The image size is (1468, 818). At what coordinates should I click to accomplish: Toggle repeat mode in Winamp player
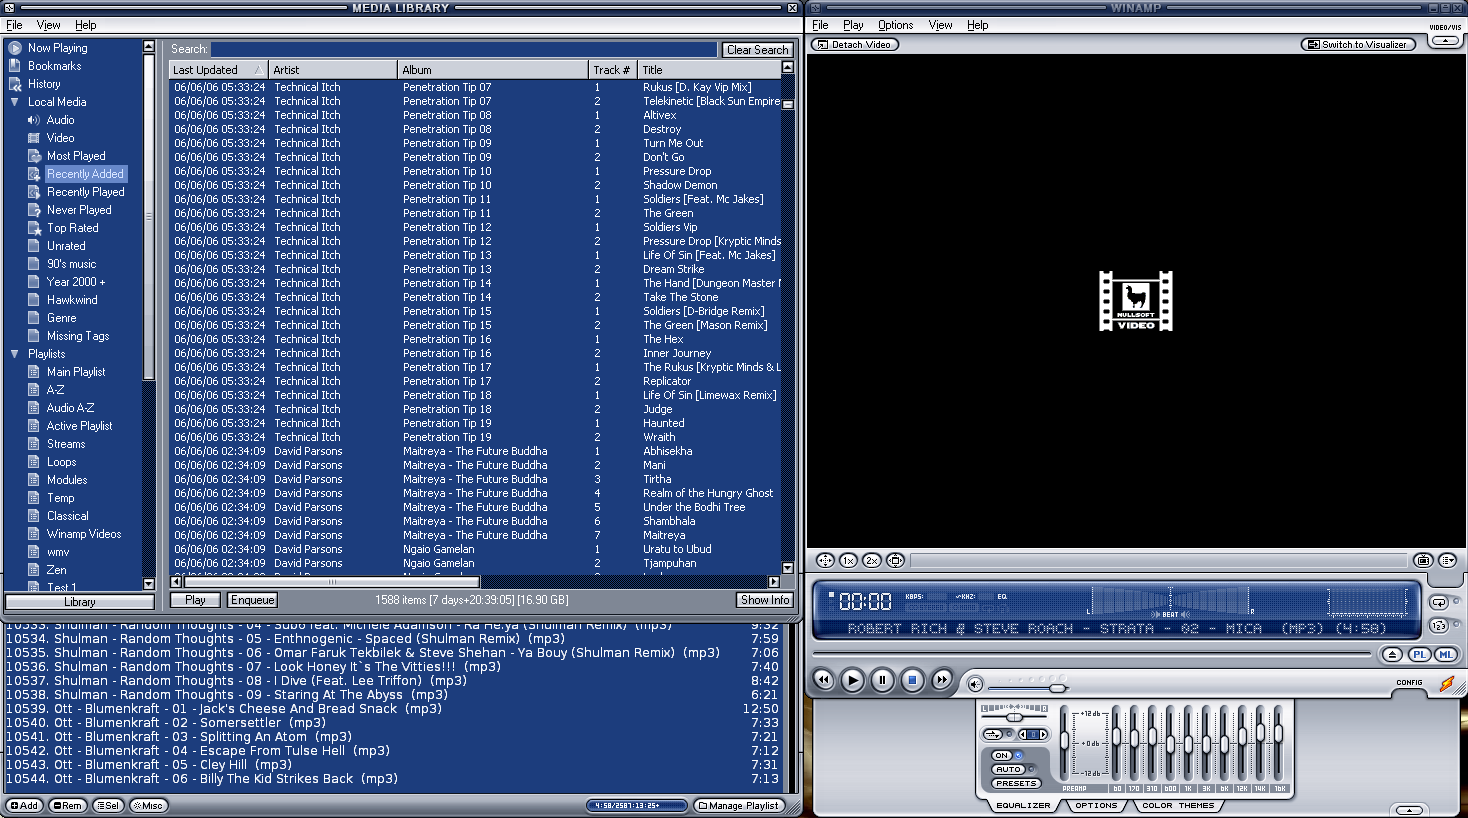(x=1439, y=602)
